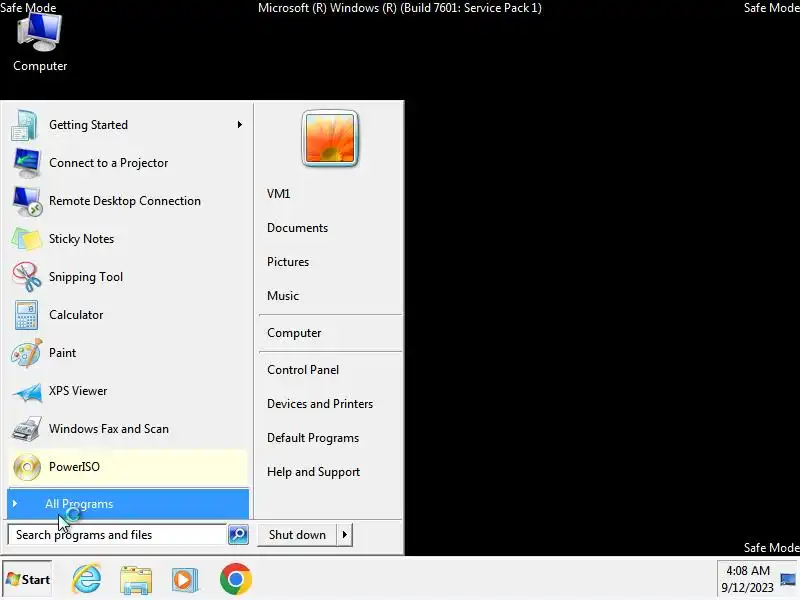Viewport: 800px width, 600px height.
Task: Open the Computer desktop icon
Action: pos(40,43)
